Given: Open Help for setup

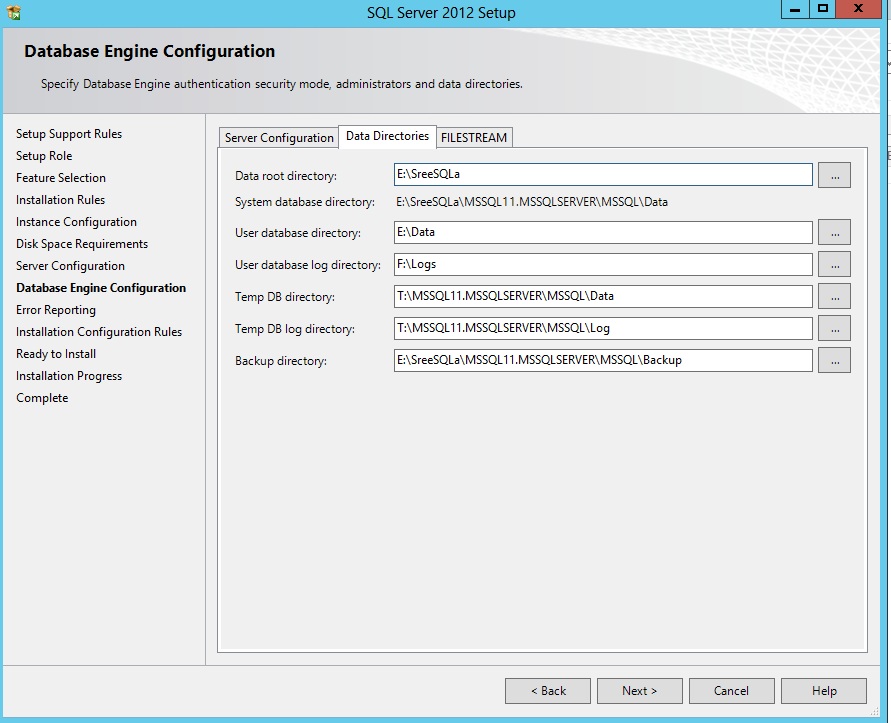Looking at the screenshot, I should coord(824,690).
